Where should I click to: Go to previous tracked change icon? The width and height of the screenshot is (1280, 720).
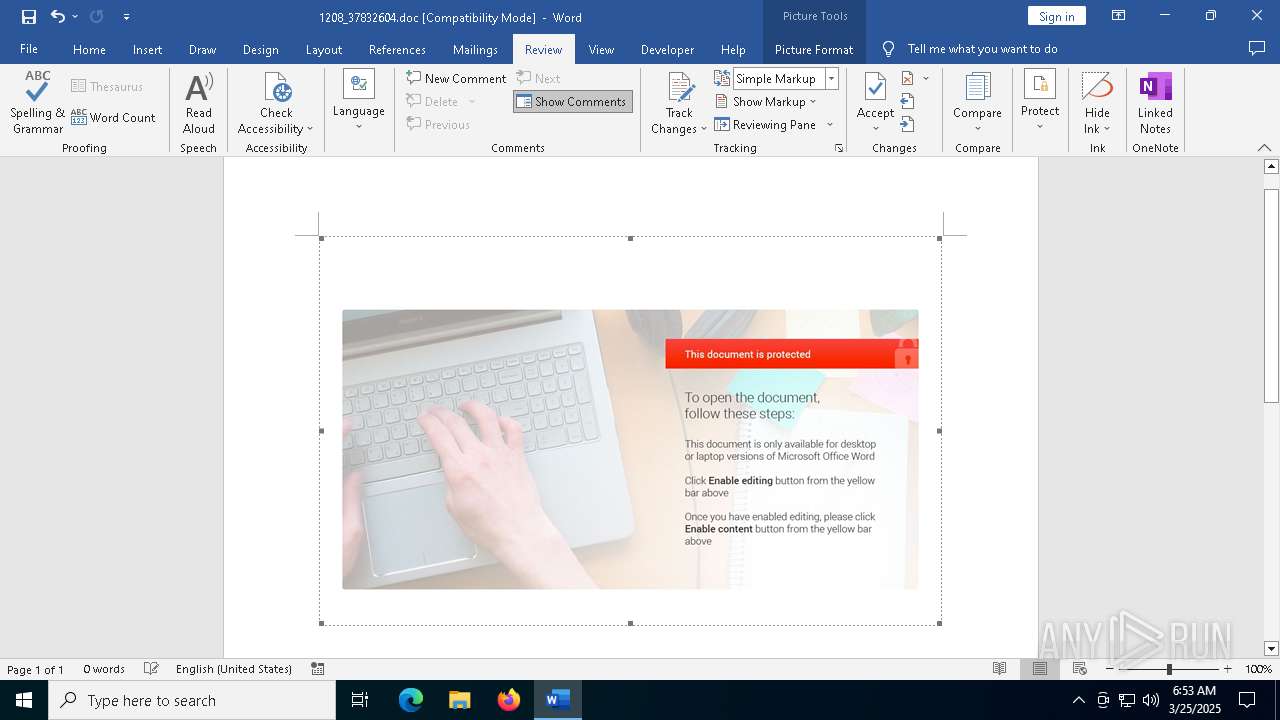908,101
